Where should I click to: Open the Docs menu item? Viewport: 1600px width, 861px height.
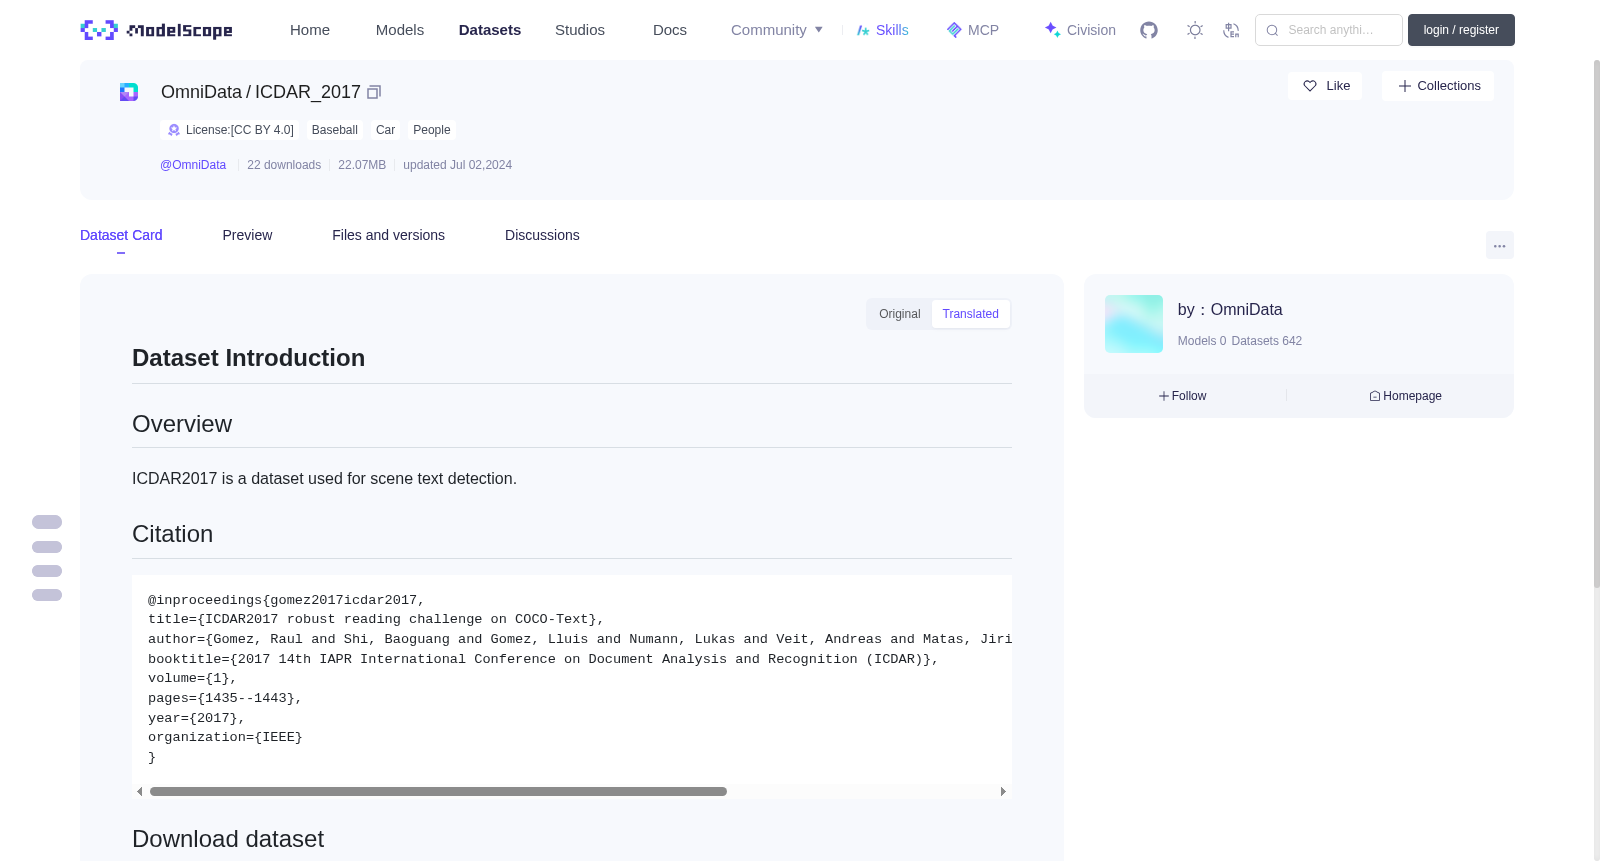coord(670,30)
